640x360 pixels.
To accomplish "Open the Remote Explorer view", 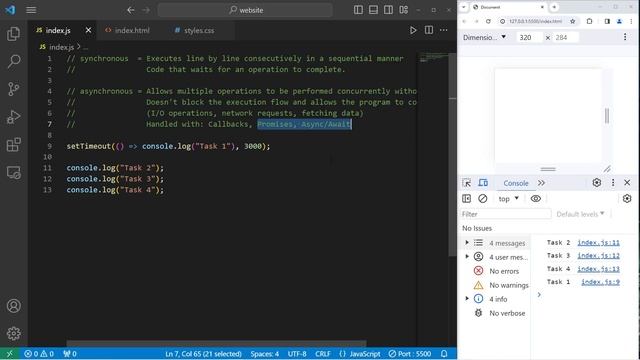I will (13, 173).
